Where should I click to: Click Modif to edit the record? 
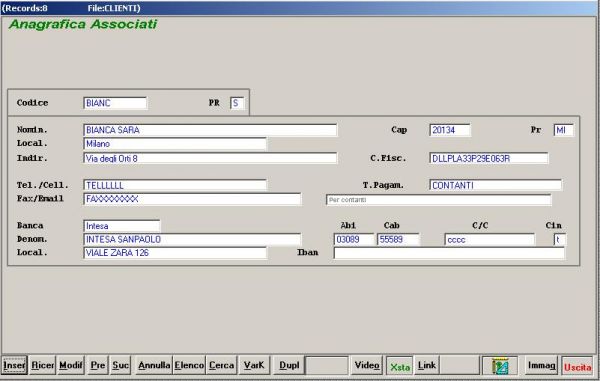tap(70, 365)
